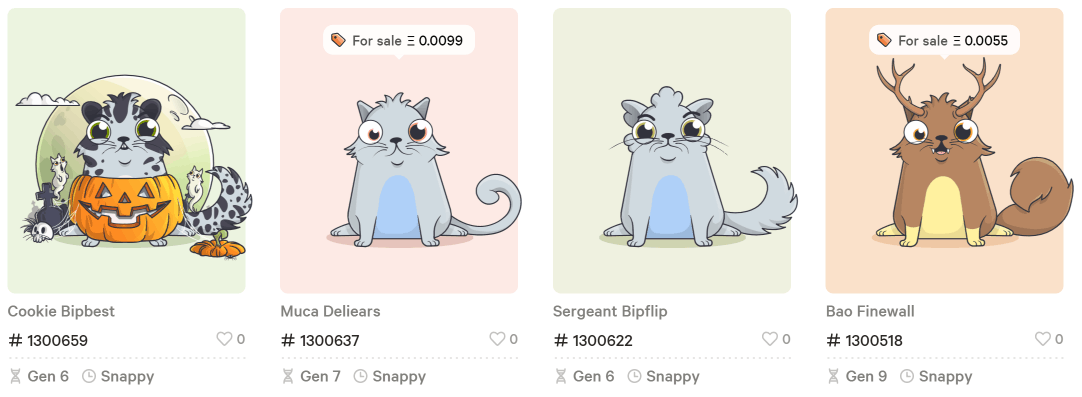Click the For sale 0.0099 price bubble
This screenshot has height=397, width=1082.
[x=399, y=41]
